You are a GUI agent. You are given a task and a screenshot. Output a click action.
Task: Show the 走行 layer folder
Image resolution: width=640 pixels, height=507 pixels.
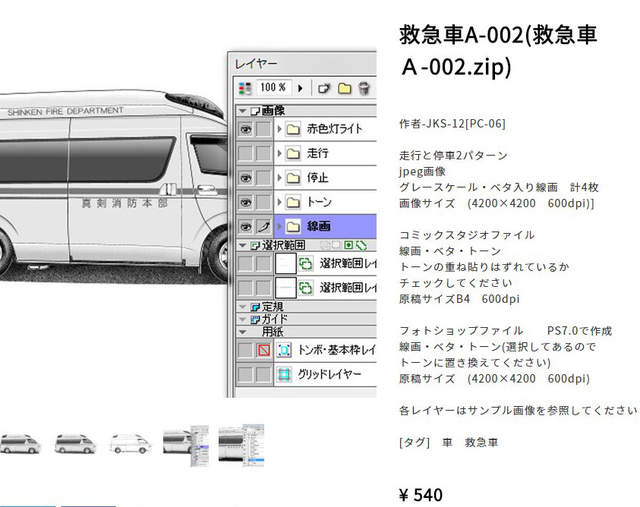[245, 153]
